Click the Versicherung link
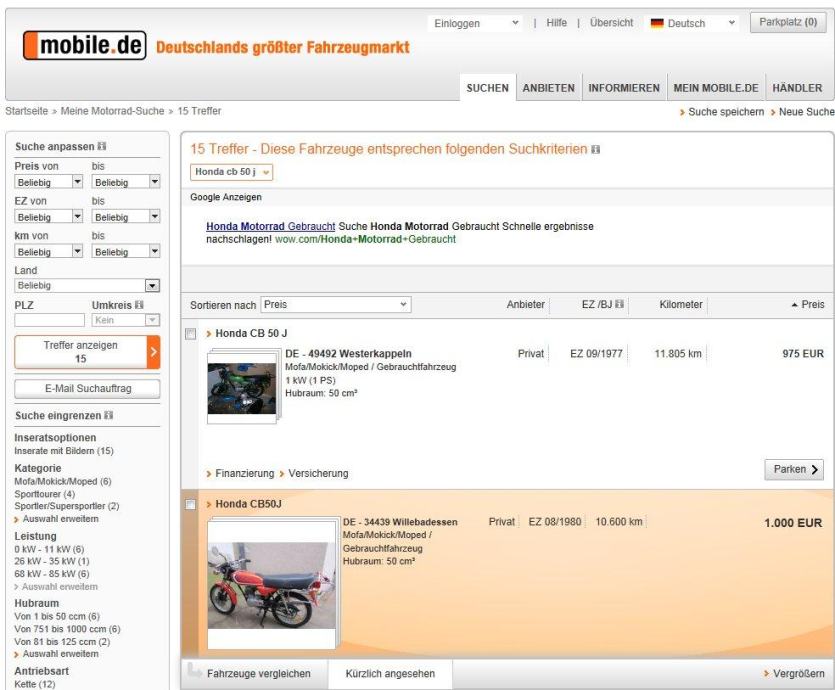 click(x=318, y=473)
